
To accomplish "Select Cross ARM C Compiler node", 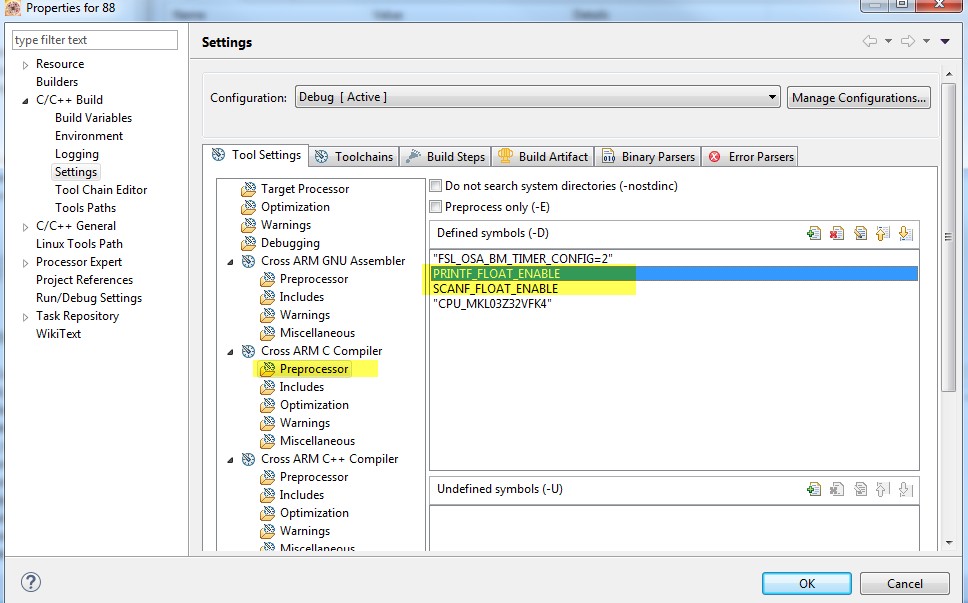I will click(321, 351).
